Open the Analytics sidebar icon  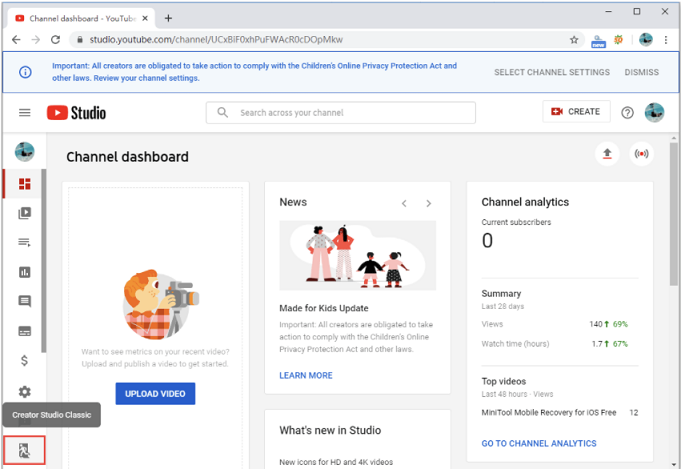[24, 272]
